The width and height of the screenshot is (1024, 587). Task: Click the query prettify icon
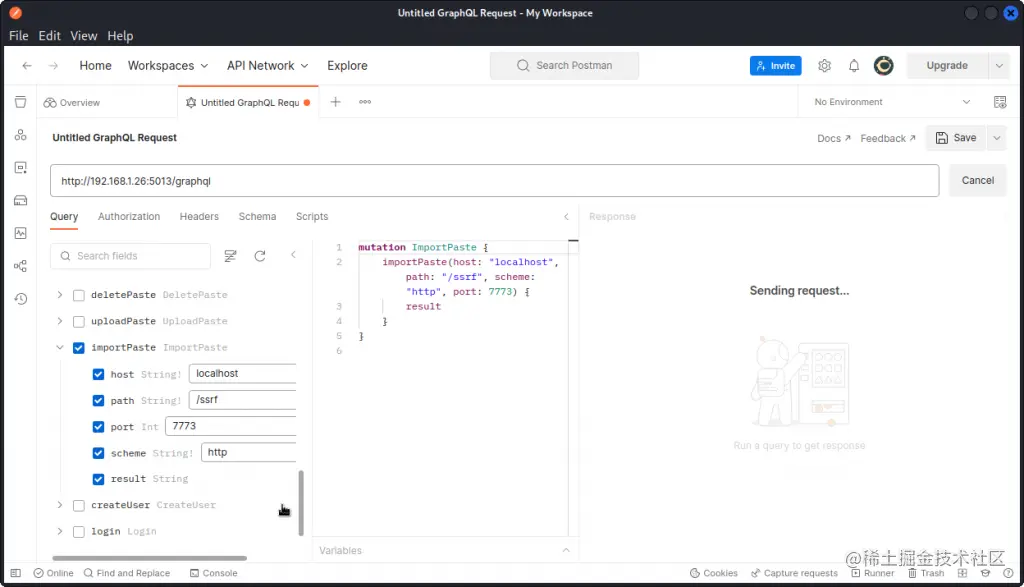coord(230,256)
